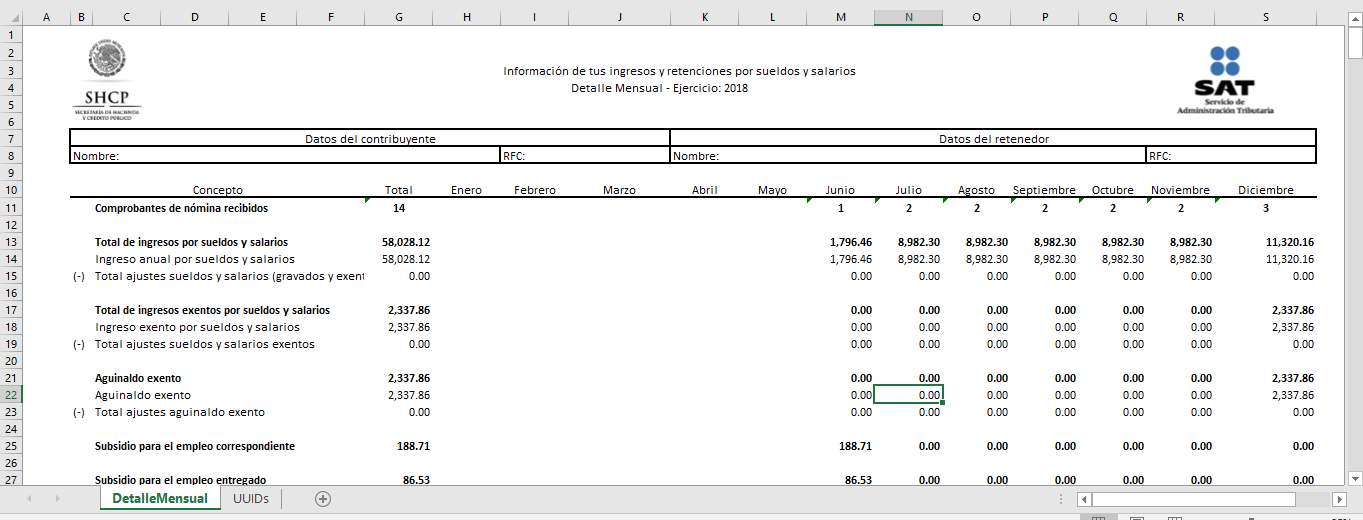The image size is (1363, 520).
Task: Switch to the UUIDs sheet tab
Action: tap(251, 498)
